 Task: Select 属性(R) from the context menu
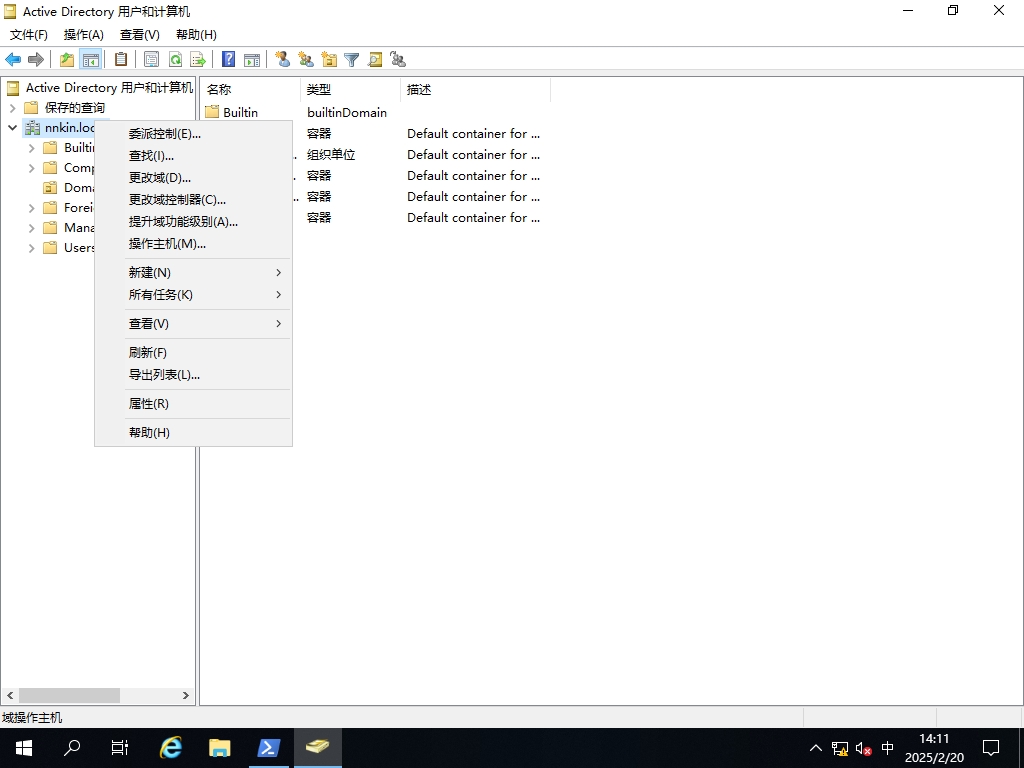[149, 404]
